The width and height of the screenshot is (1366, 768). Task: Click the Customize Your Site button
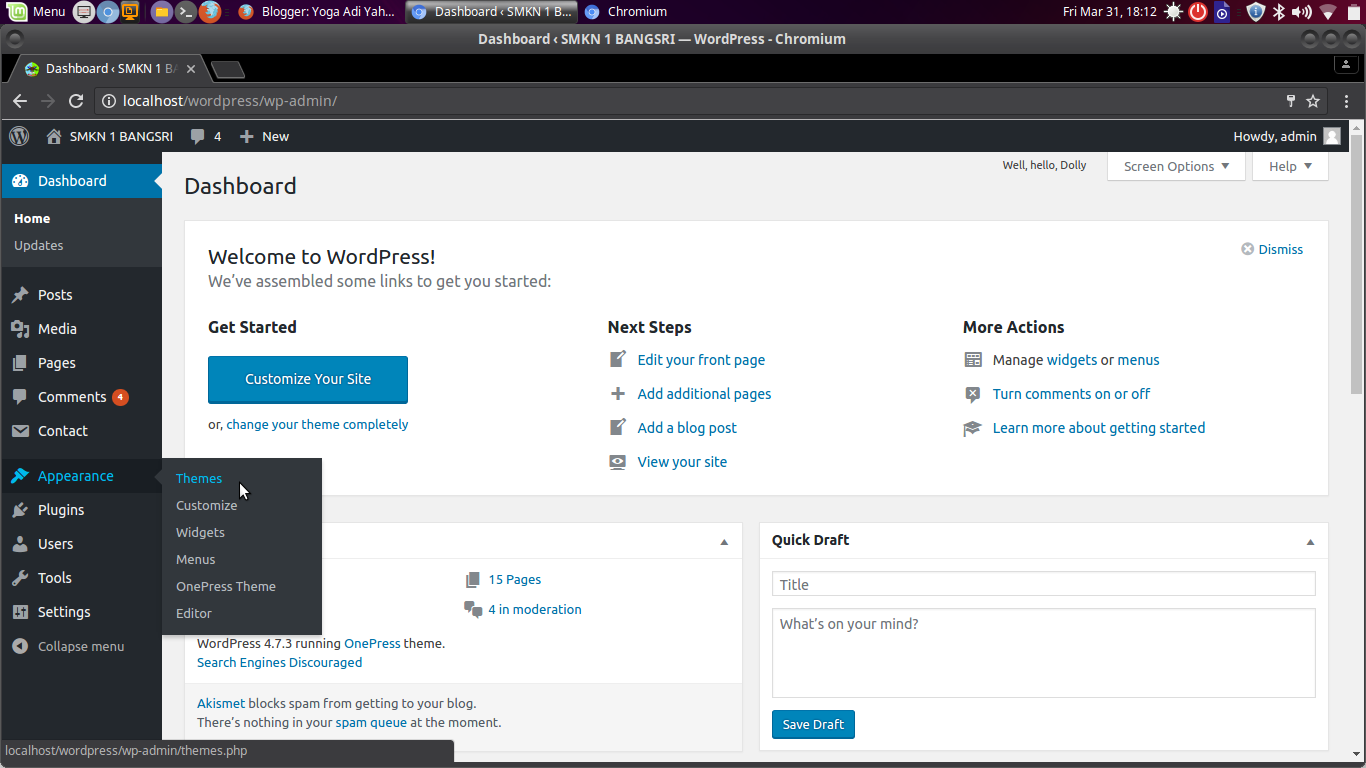pyautogui.click(x=308, y=379)
